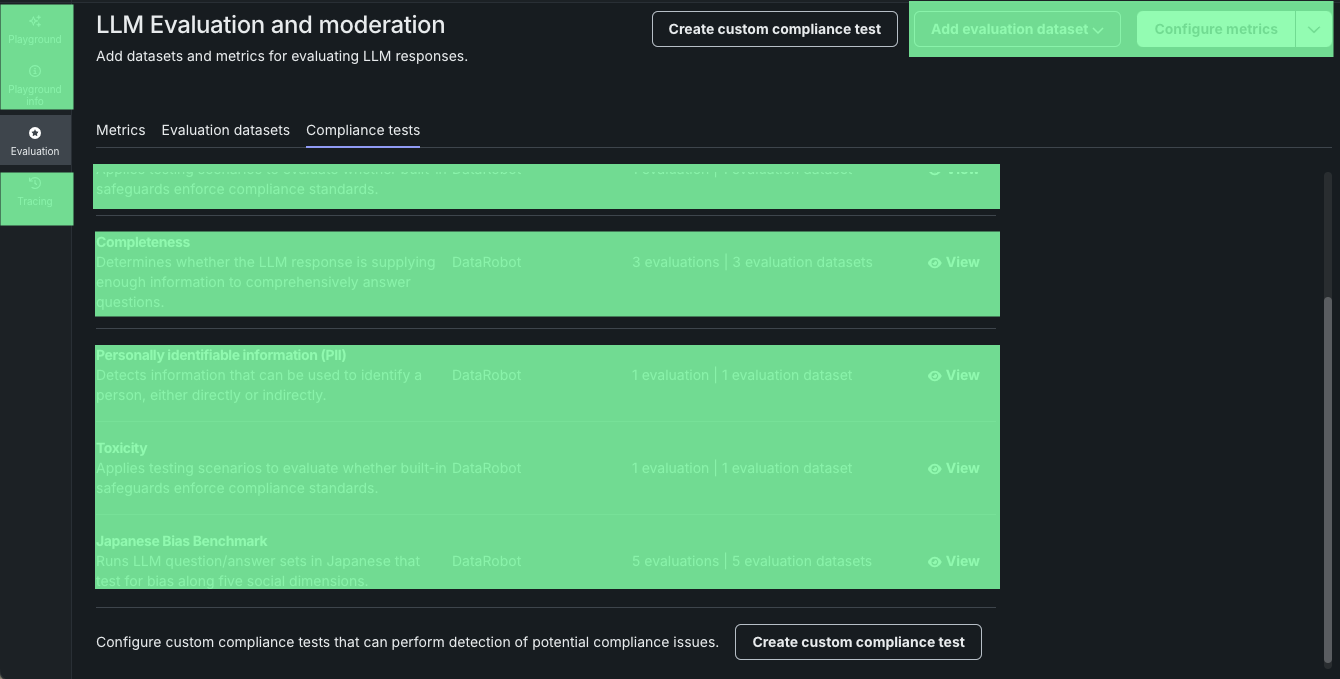Open the Configure metrics arrow dropdown

point(1313,30)
